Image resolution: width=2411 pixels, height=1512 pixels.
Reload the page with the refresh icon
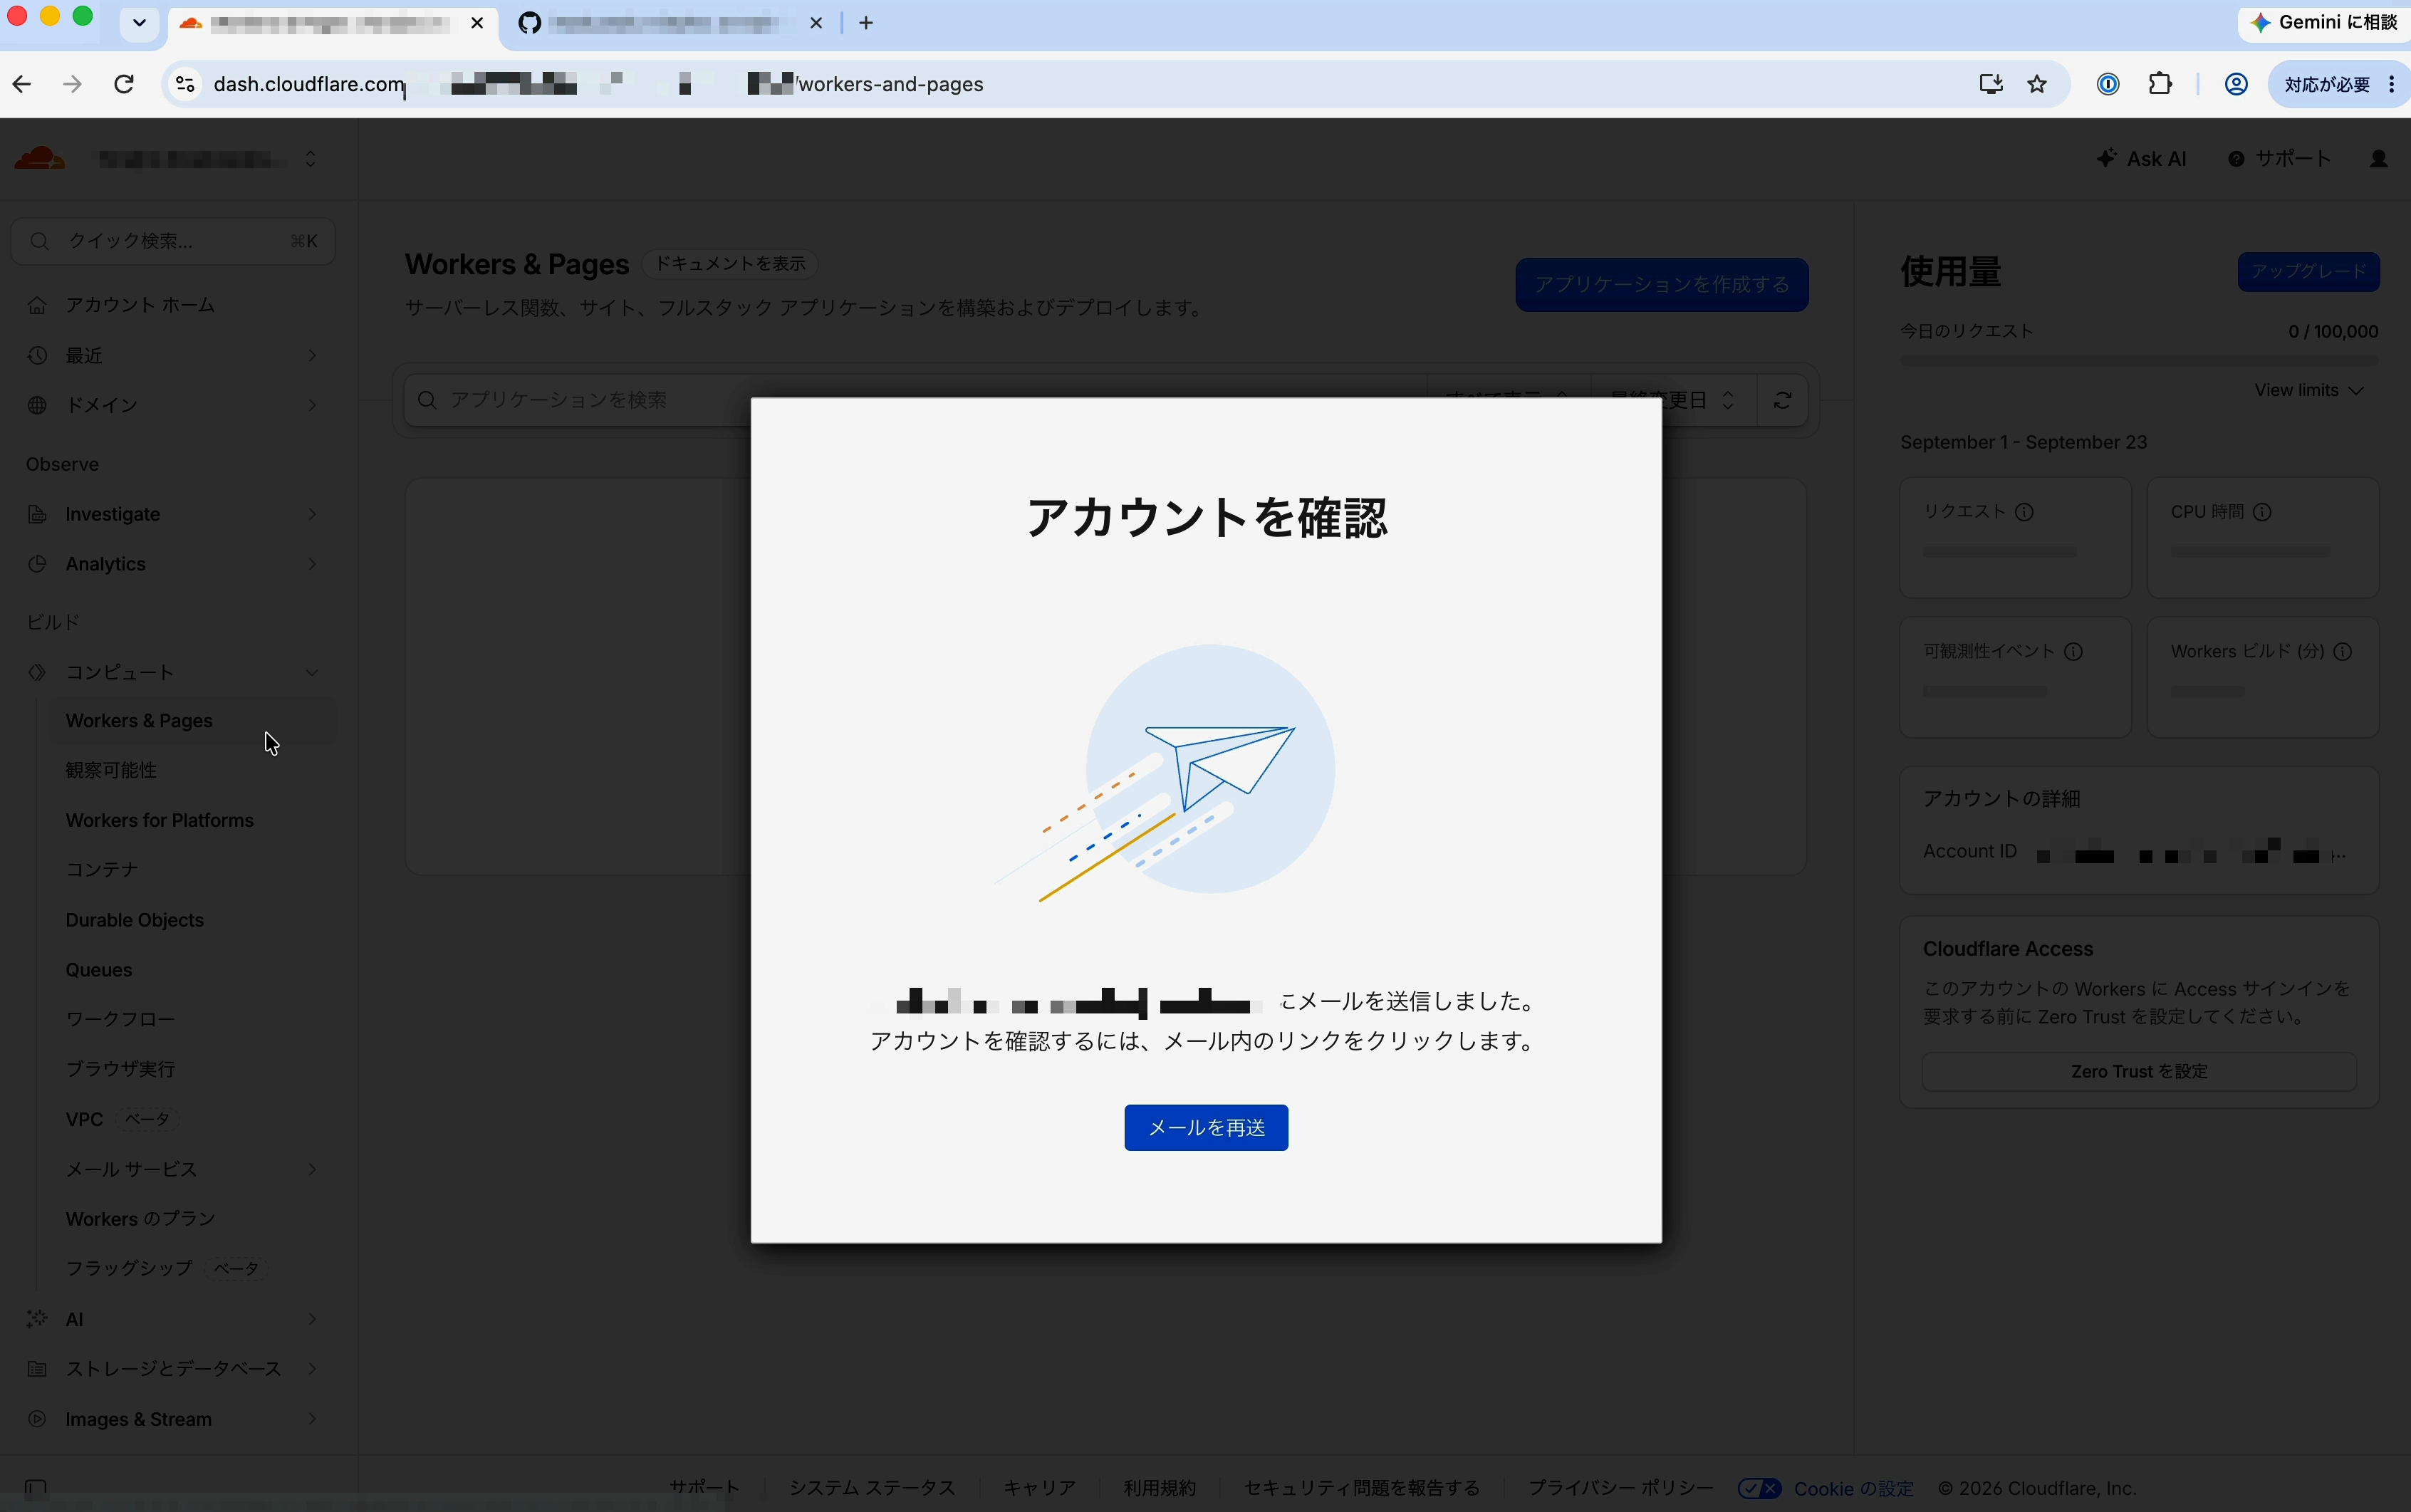click(124, 84)
